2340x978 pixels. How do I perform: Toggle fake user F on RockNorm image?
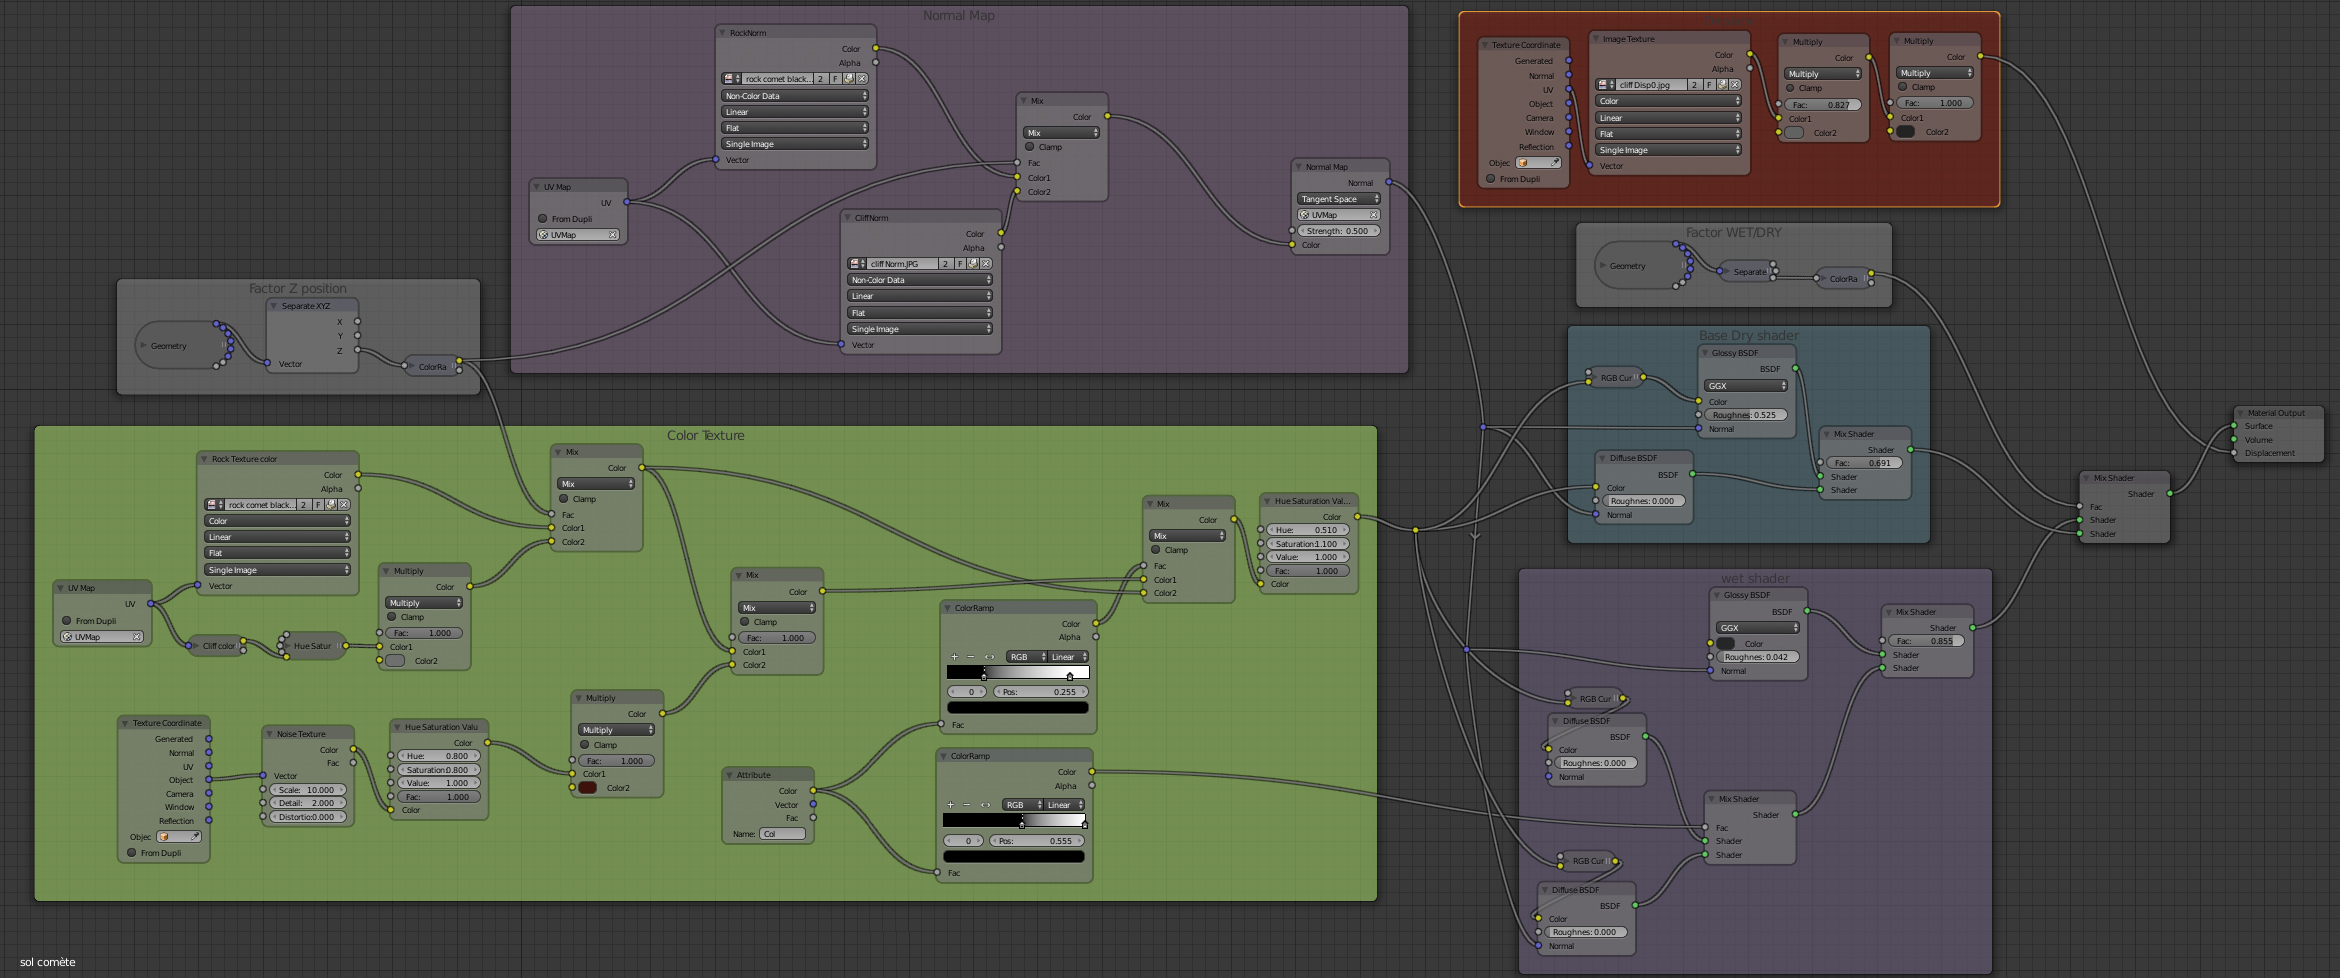(836, 79)
